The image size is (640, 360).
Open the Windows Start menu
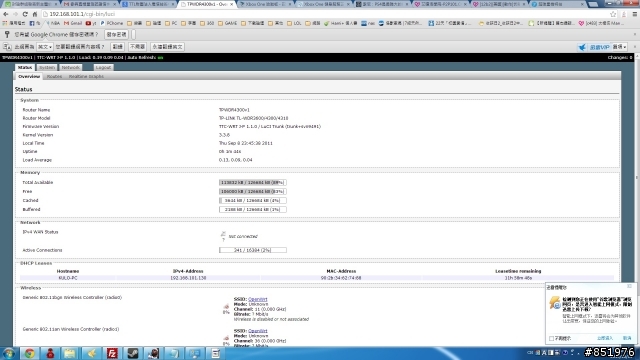[x=9, y=353]
